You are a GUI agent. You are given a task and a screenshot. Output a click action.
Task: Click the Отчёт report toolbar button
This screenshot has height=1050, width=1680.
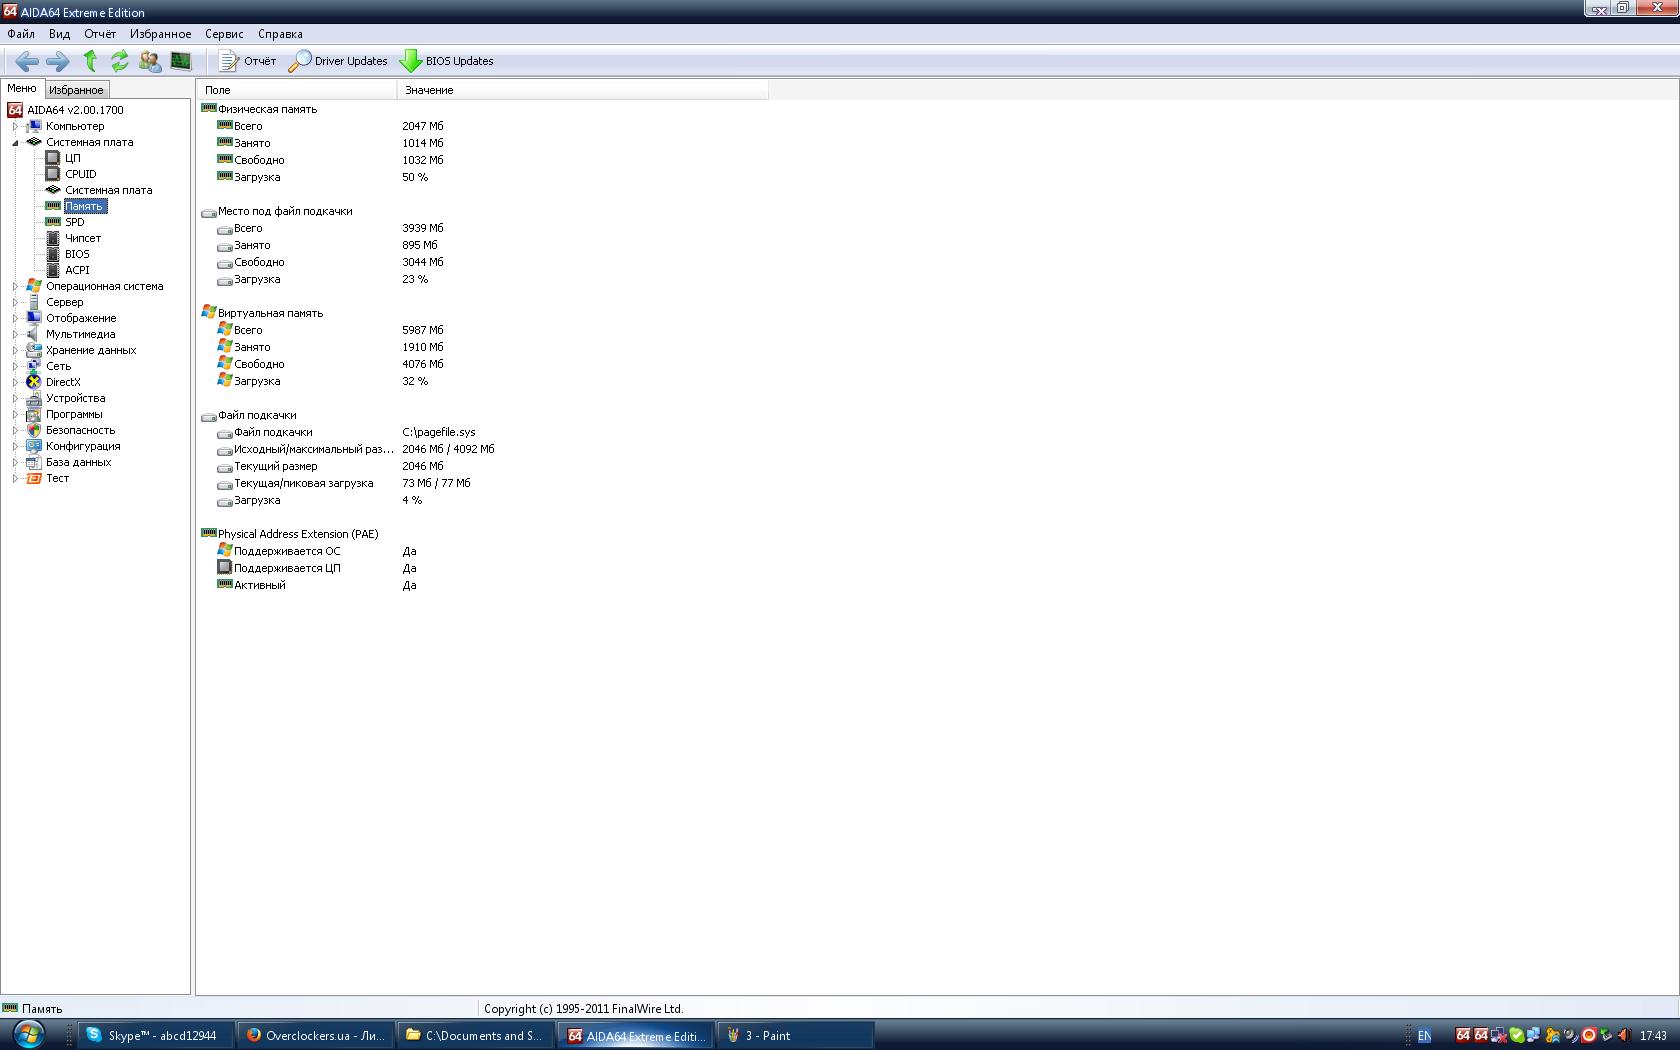[247, 61]
